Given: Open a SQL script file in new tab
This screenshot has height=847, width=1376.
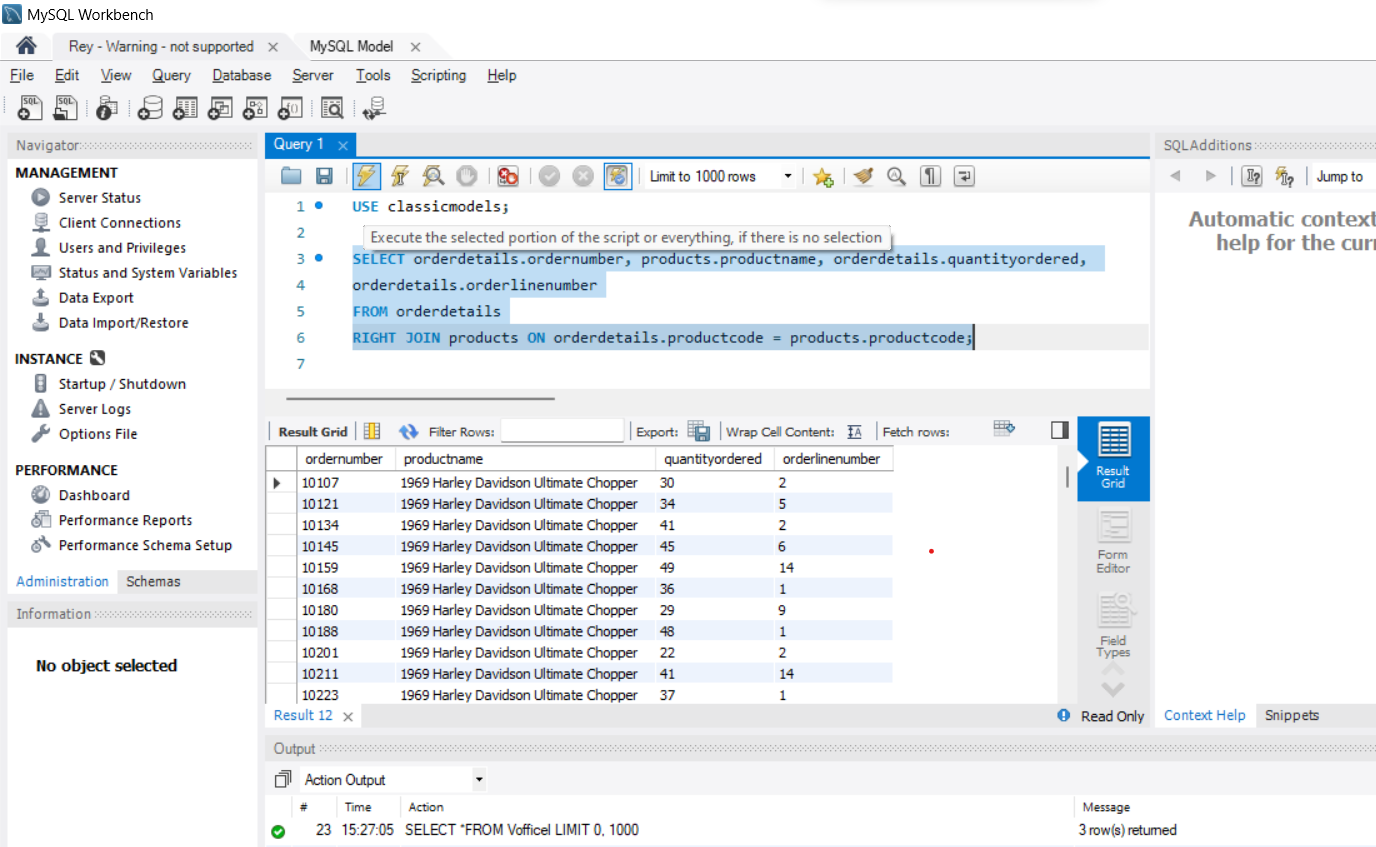Looking at the screenshot, I should point(66,108).
